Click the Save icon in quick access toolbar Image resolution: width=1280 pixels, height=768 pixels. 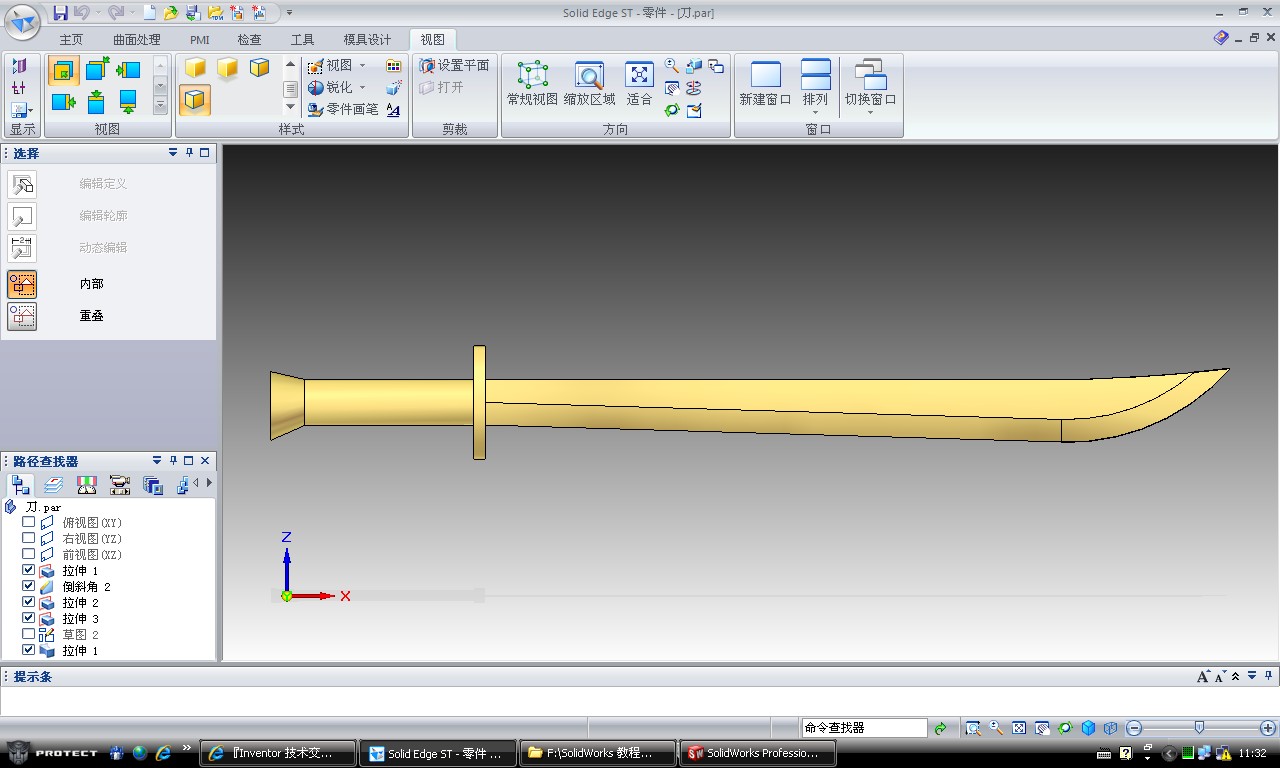click(61, 13)
